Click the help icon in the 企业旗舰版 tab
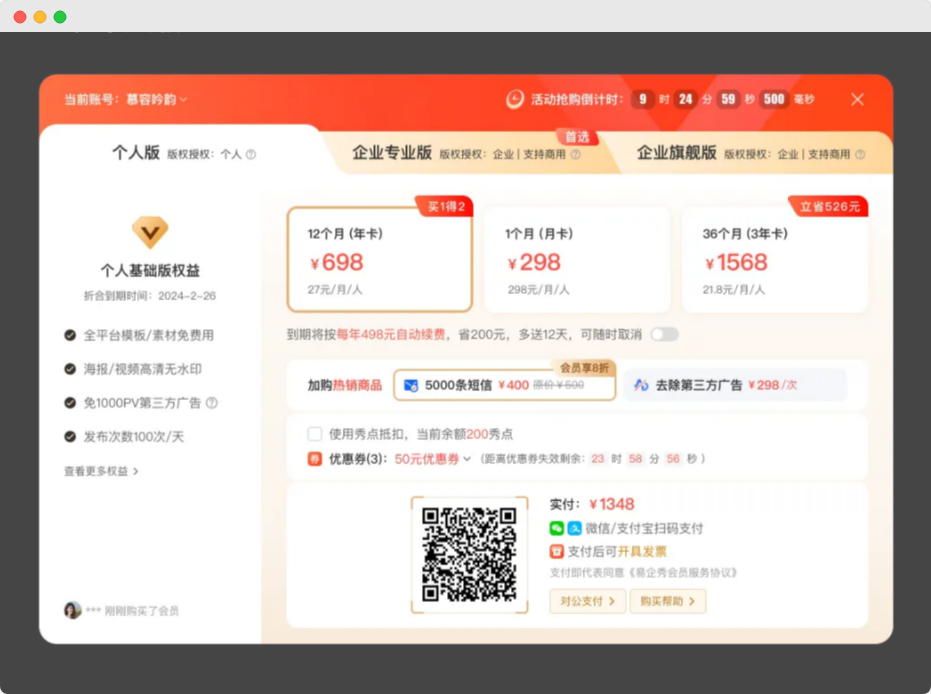This screenshot has width=931, height=694. pos(860,154)
